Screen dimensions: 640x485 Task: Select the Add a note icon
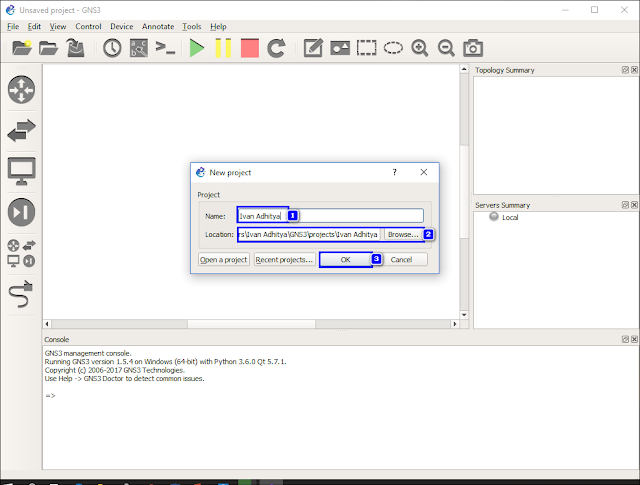313,48
